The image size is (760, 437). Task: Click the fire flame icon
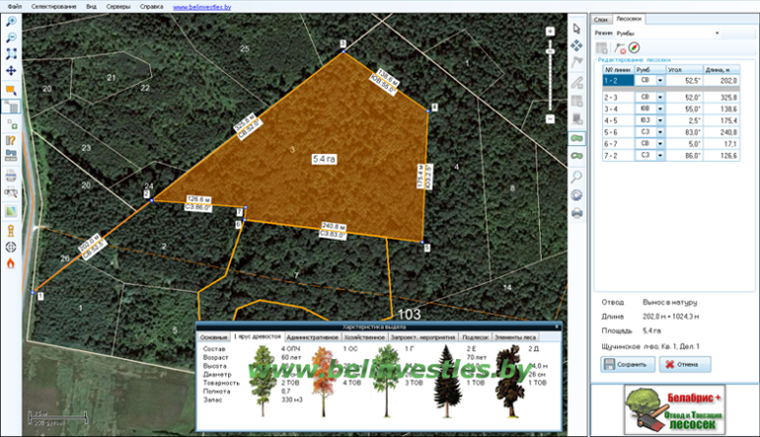tap(11, 263)
